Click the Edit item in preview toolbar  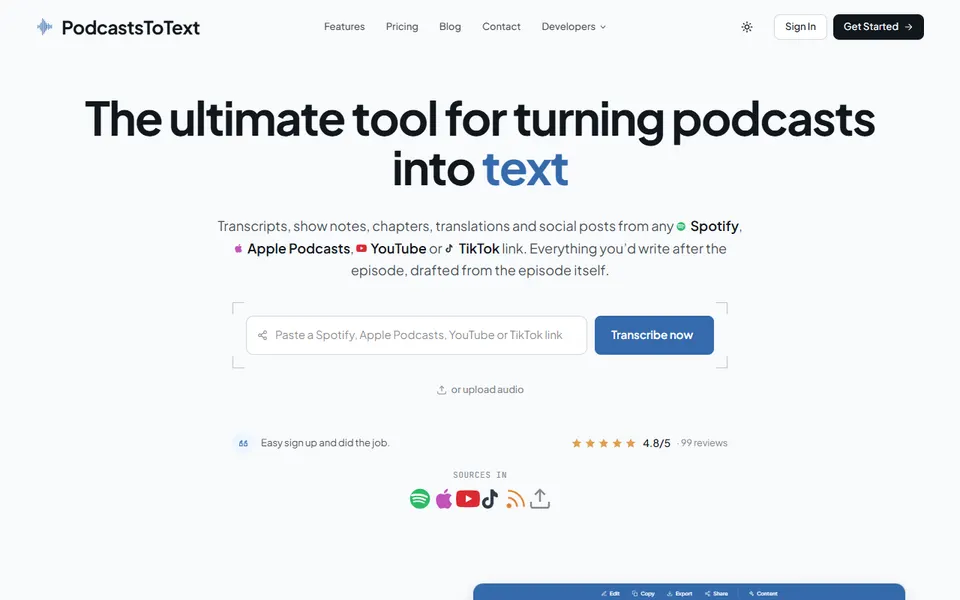coord(610,593)
